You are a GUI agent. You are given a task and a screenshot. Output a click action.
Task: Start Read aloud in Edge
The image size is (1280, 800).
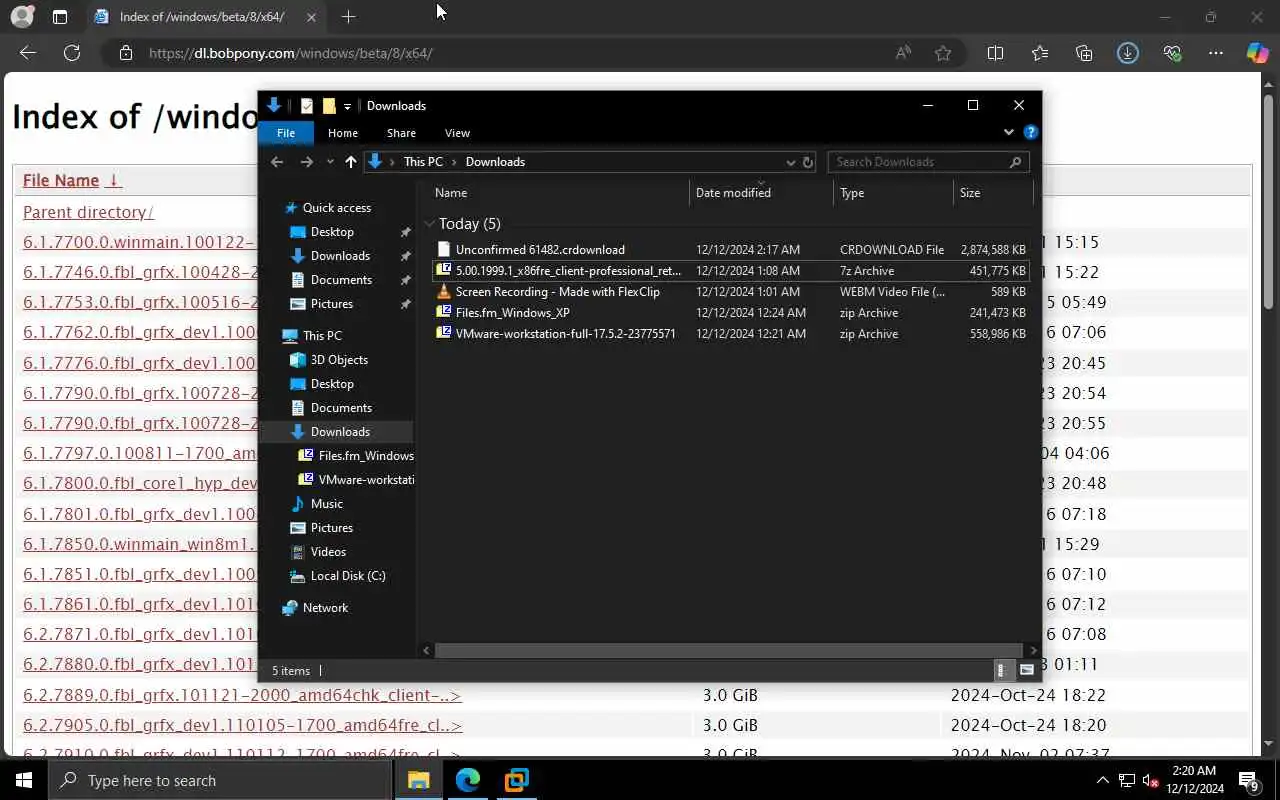903,53
